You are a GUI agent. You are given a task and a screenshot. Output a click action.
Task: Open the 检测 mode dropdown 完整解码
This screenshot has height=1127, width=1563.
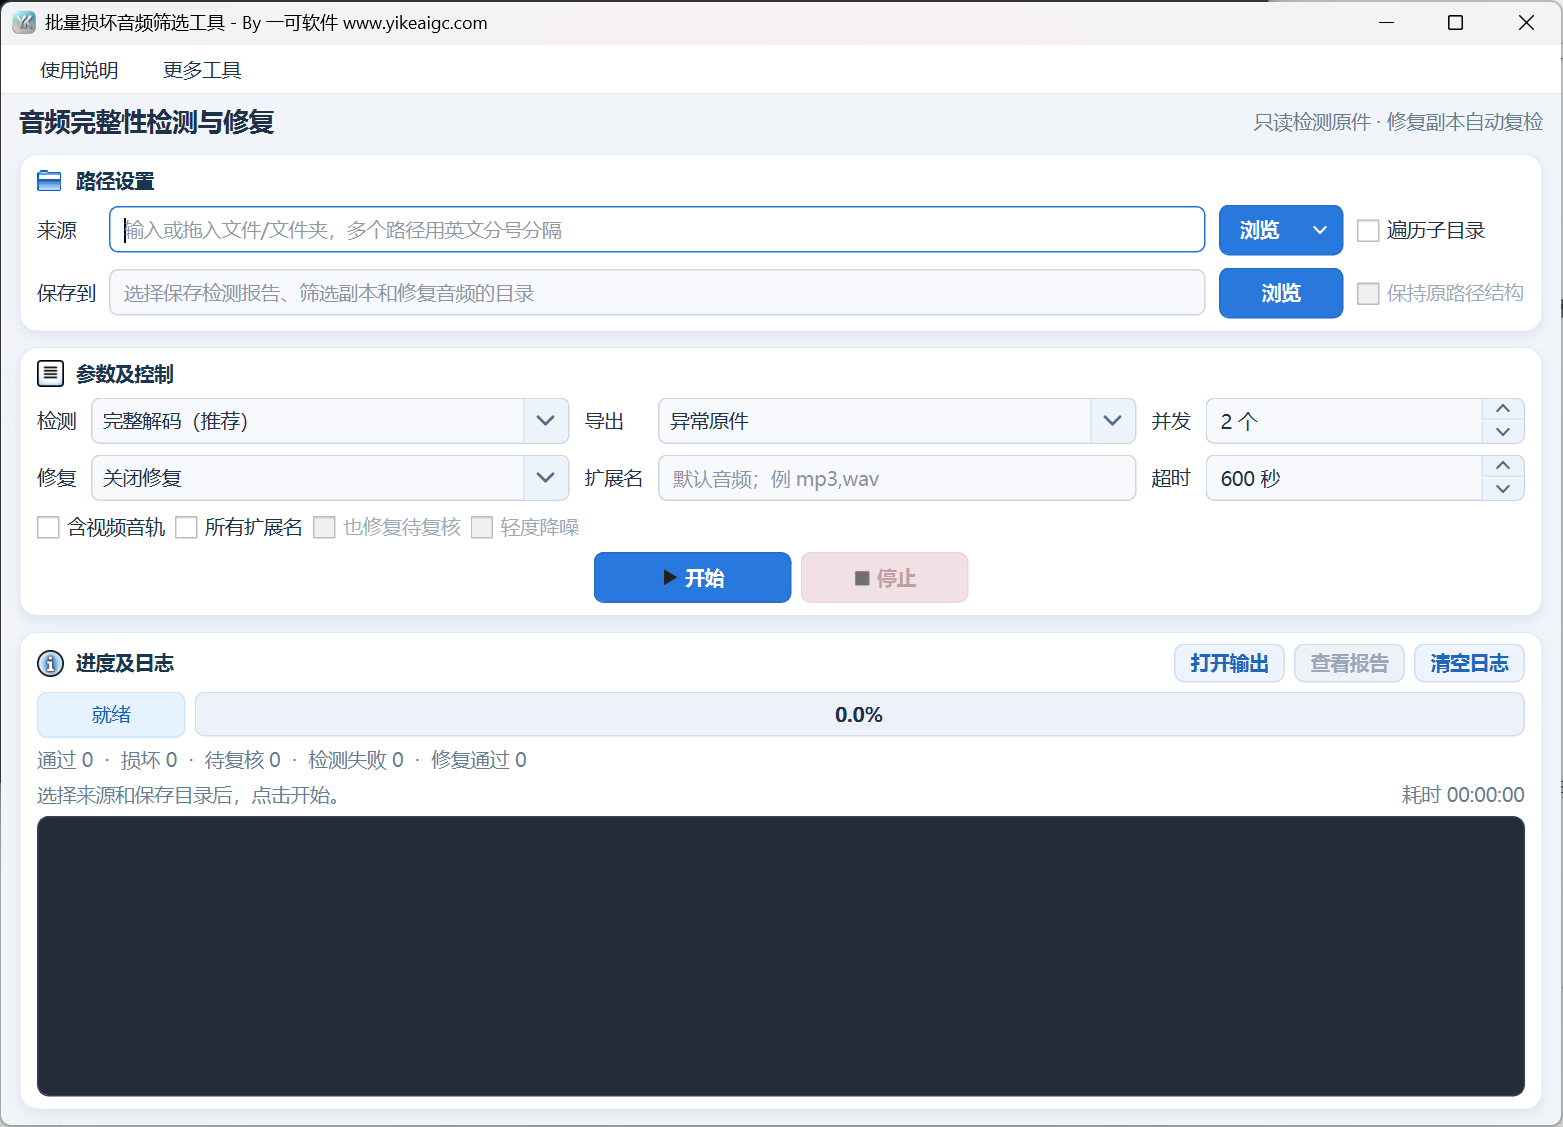tap(330, 421)
